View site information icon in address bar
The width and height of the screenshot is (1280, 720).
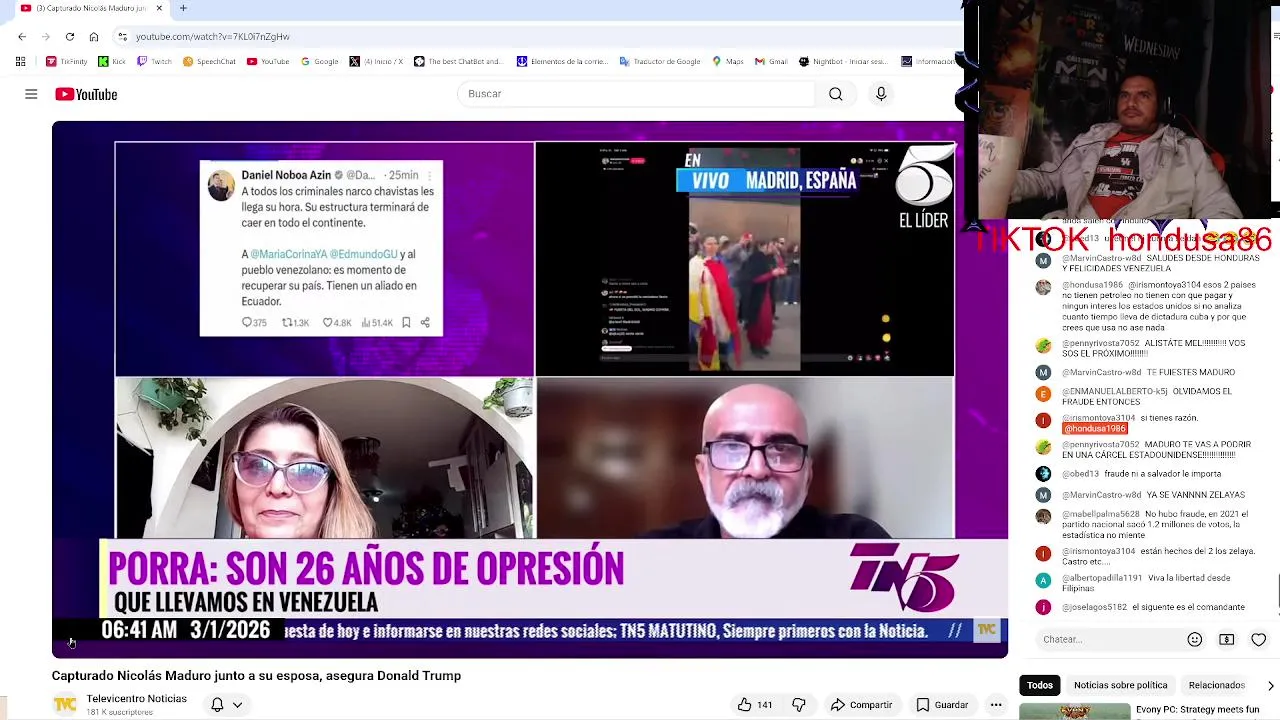coord(122,37)
